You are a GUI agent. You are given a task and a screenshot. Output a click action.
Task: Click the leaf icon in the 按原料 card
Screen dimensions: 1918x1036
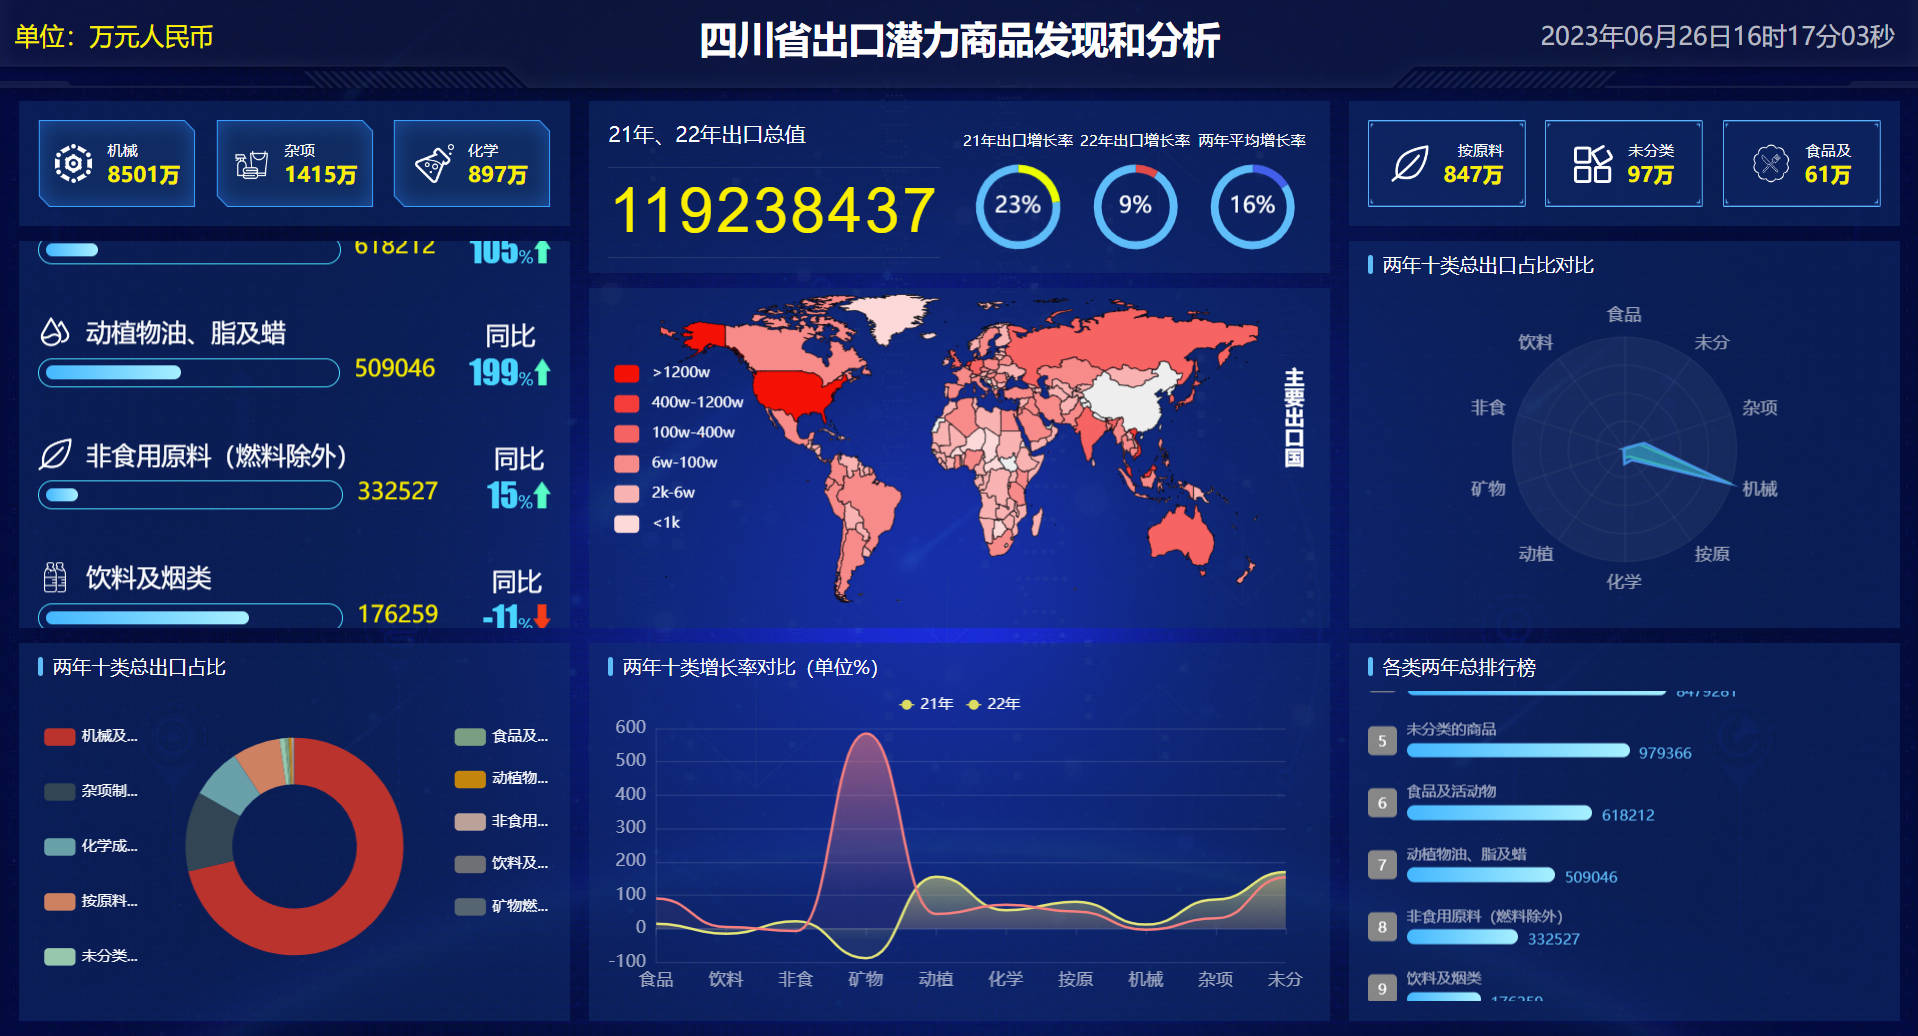(x=1410, y=164)
